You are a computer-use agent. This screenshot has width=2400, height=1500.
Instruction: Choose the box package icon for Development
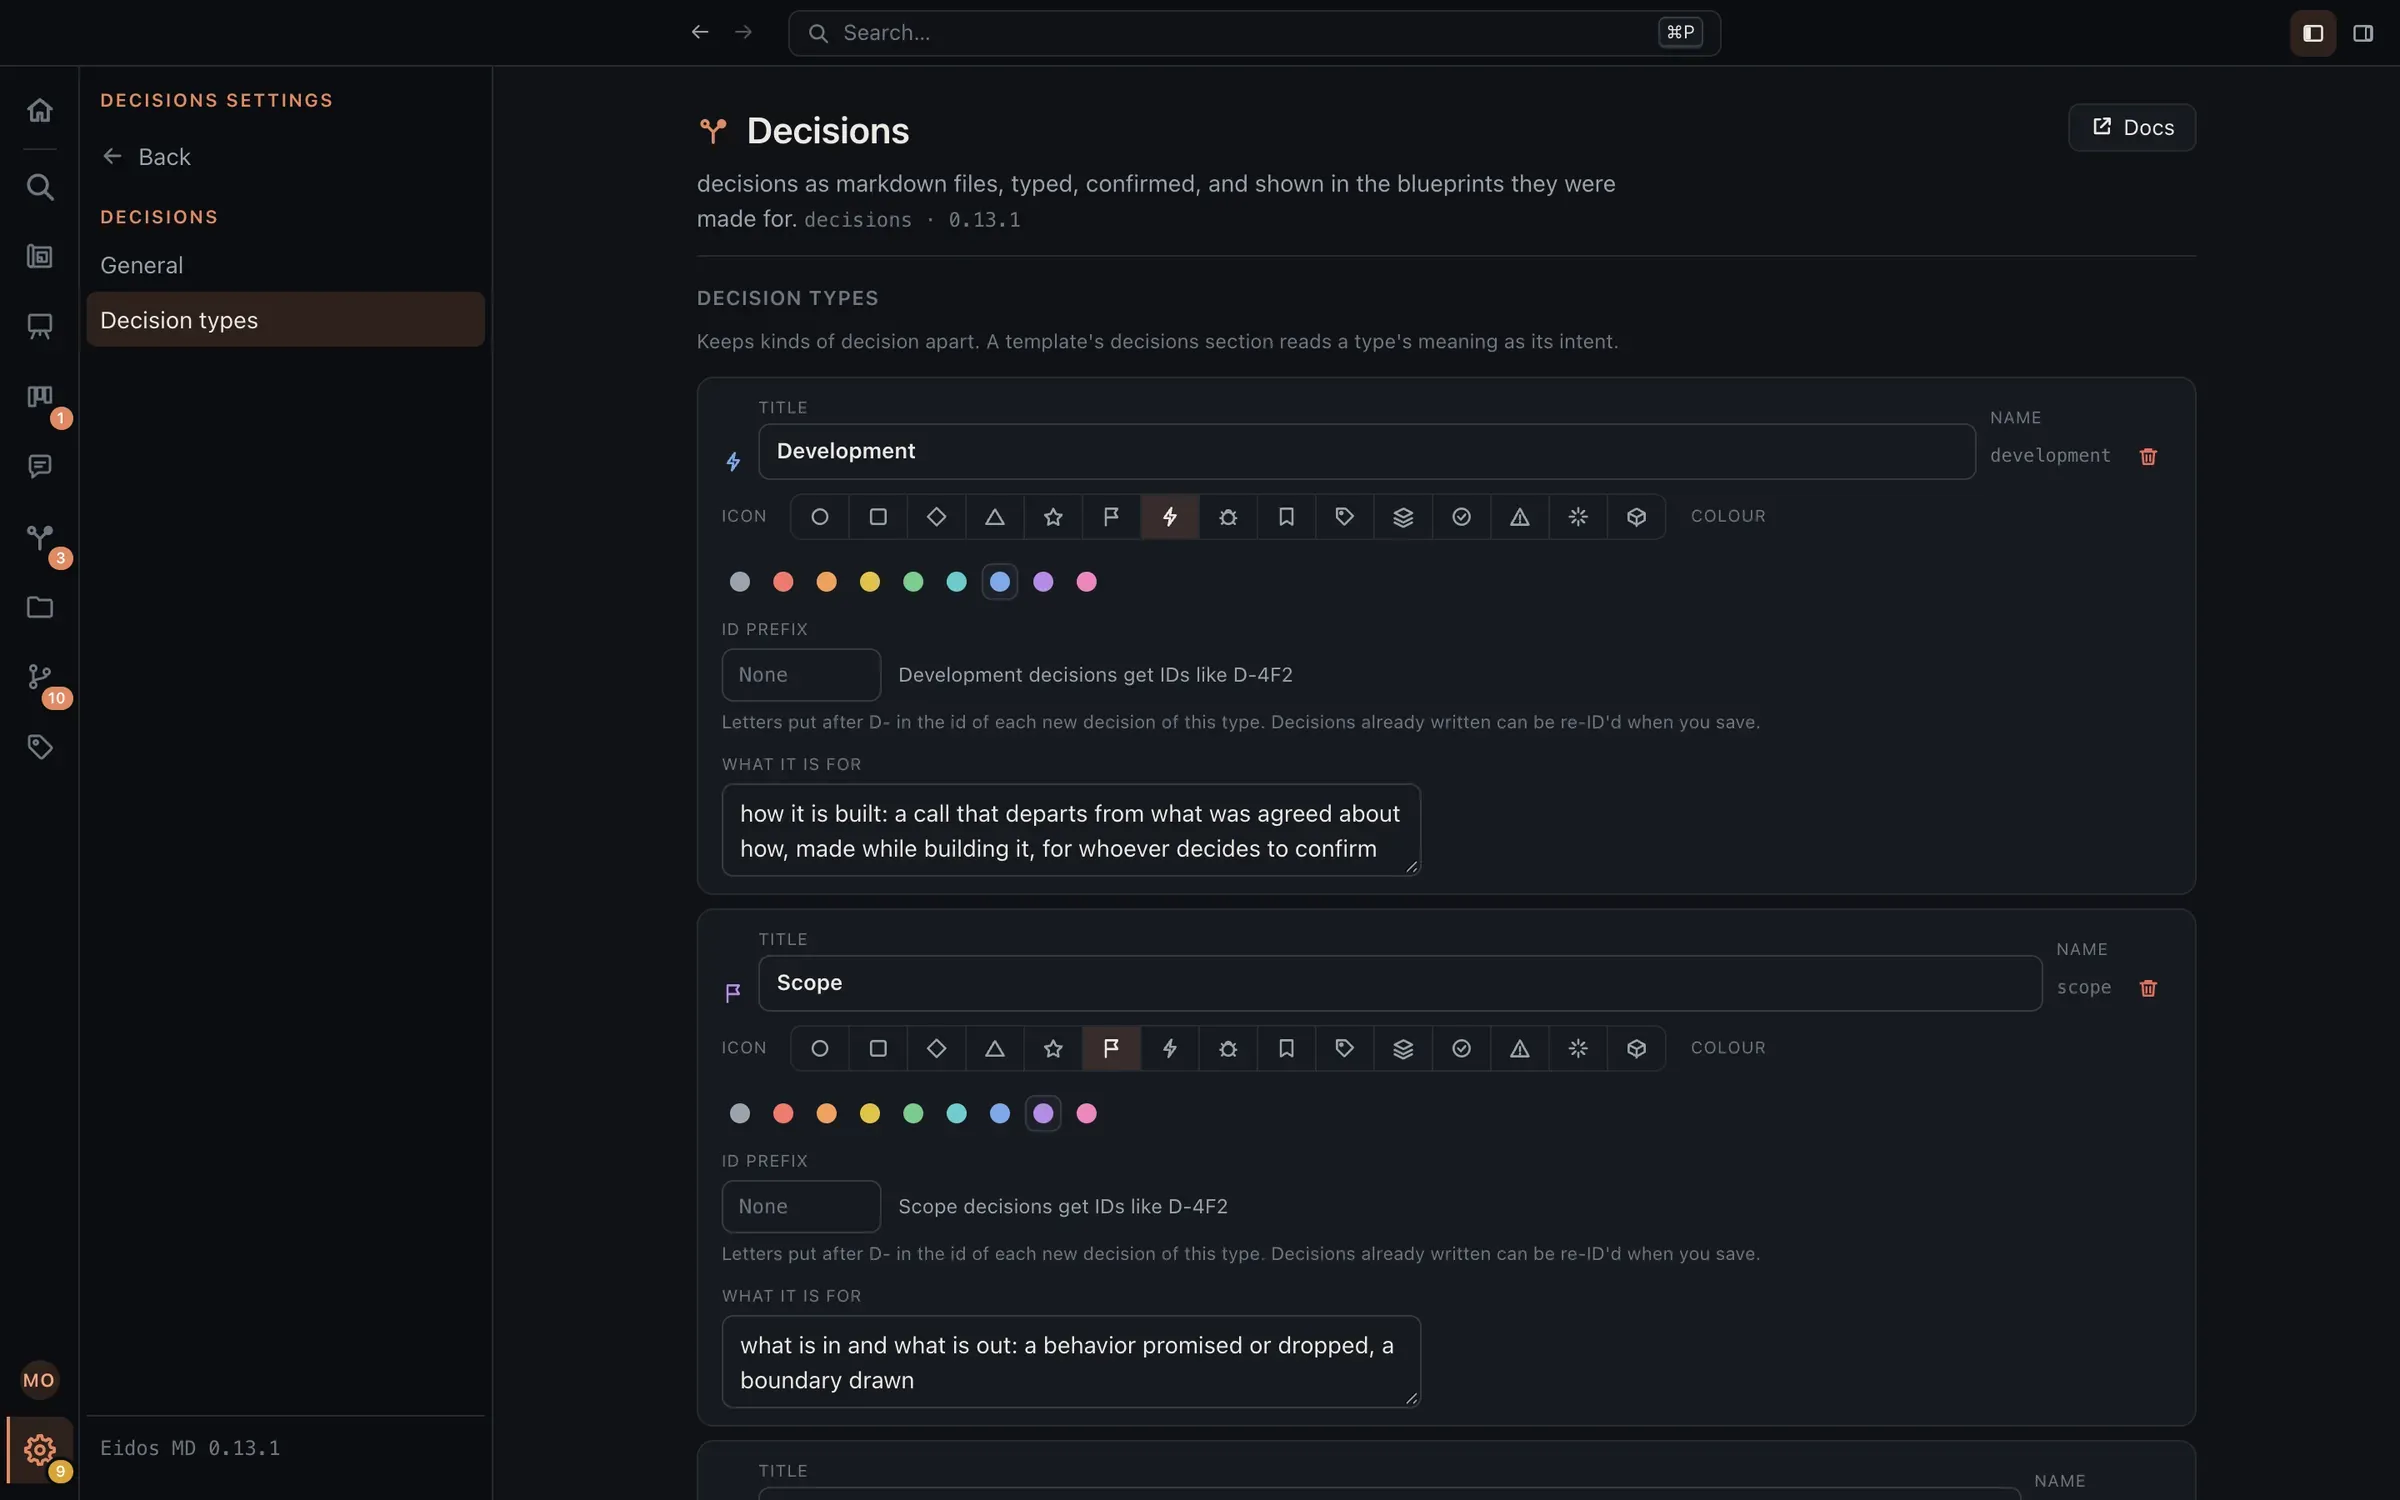click(1636, 517)
